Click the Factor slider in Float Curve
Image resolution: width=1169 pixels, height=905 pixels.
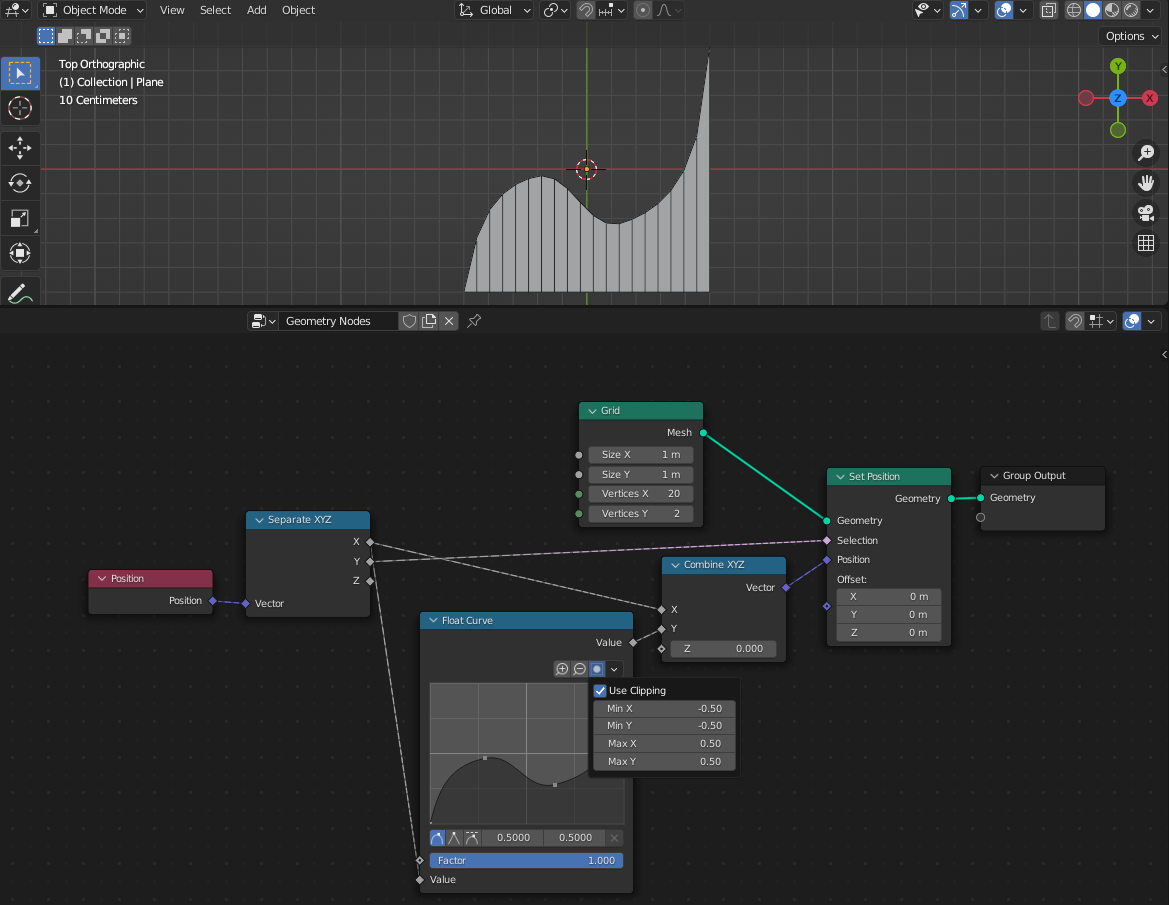point(526,860)
